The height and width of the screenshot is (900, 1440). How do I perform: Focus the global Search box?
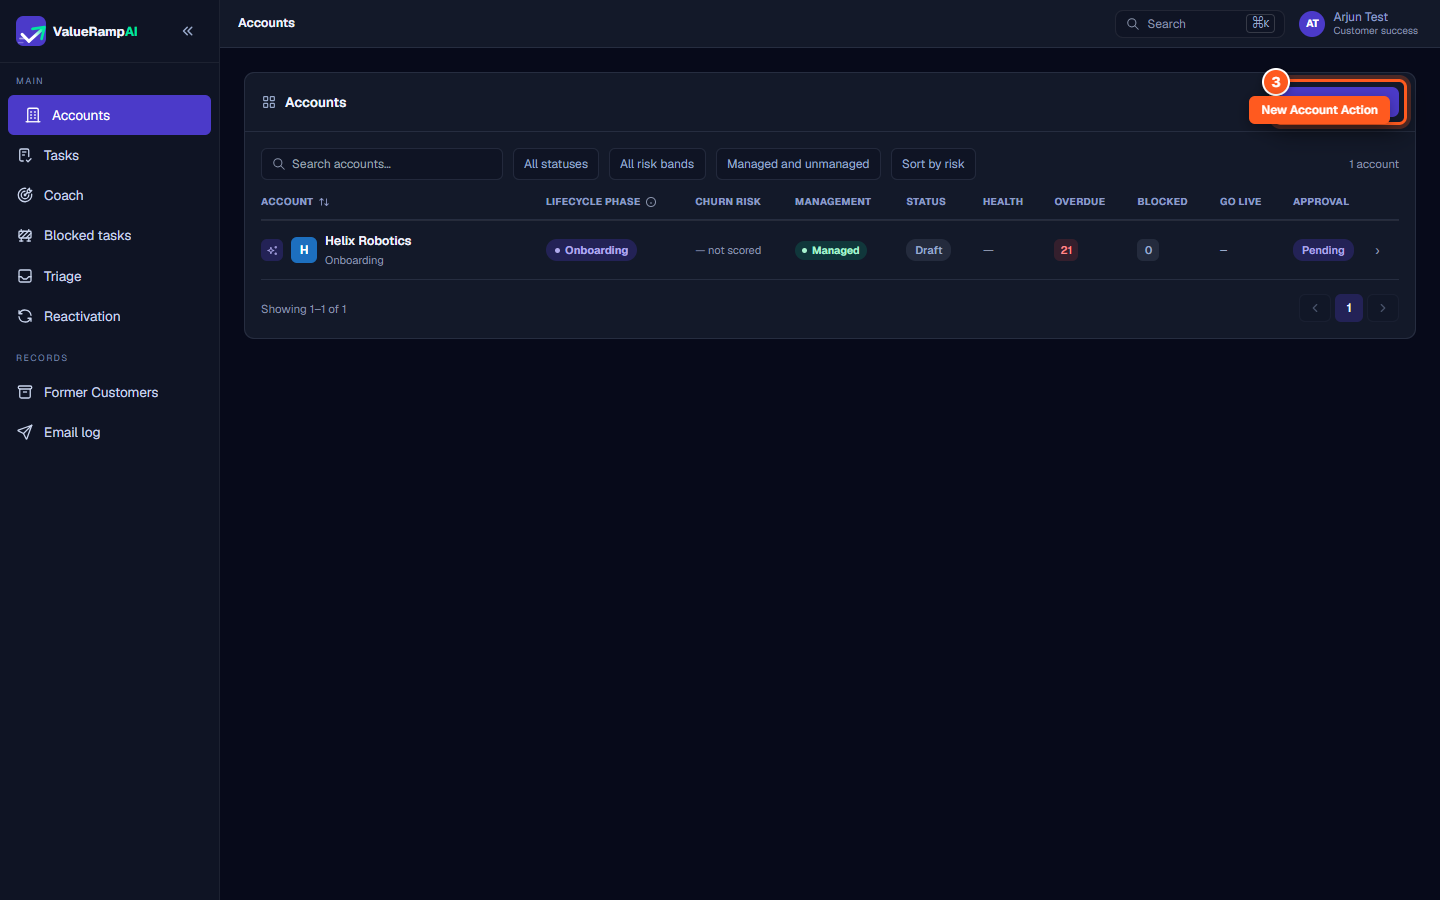click(x=1199, y=23)
